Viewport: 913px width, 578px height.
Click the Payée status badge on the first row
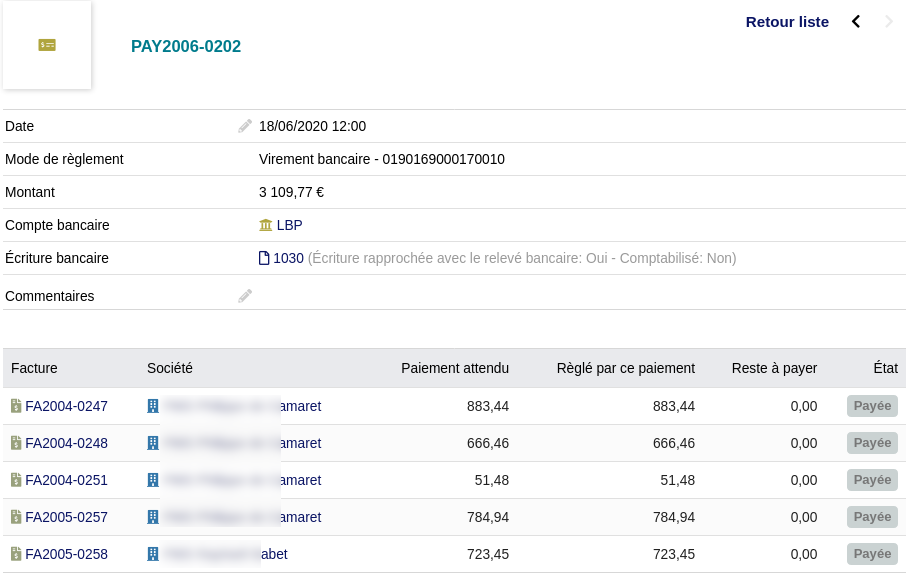[871, 406]
